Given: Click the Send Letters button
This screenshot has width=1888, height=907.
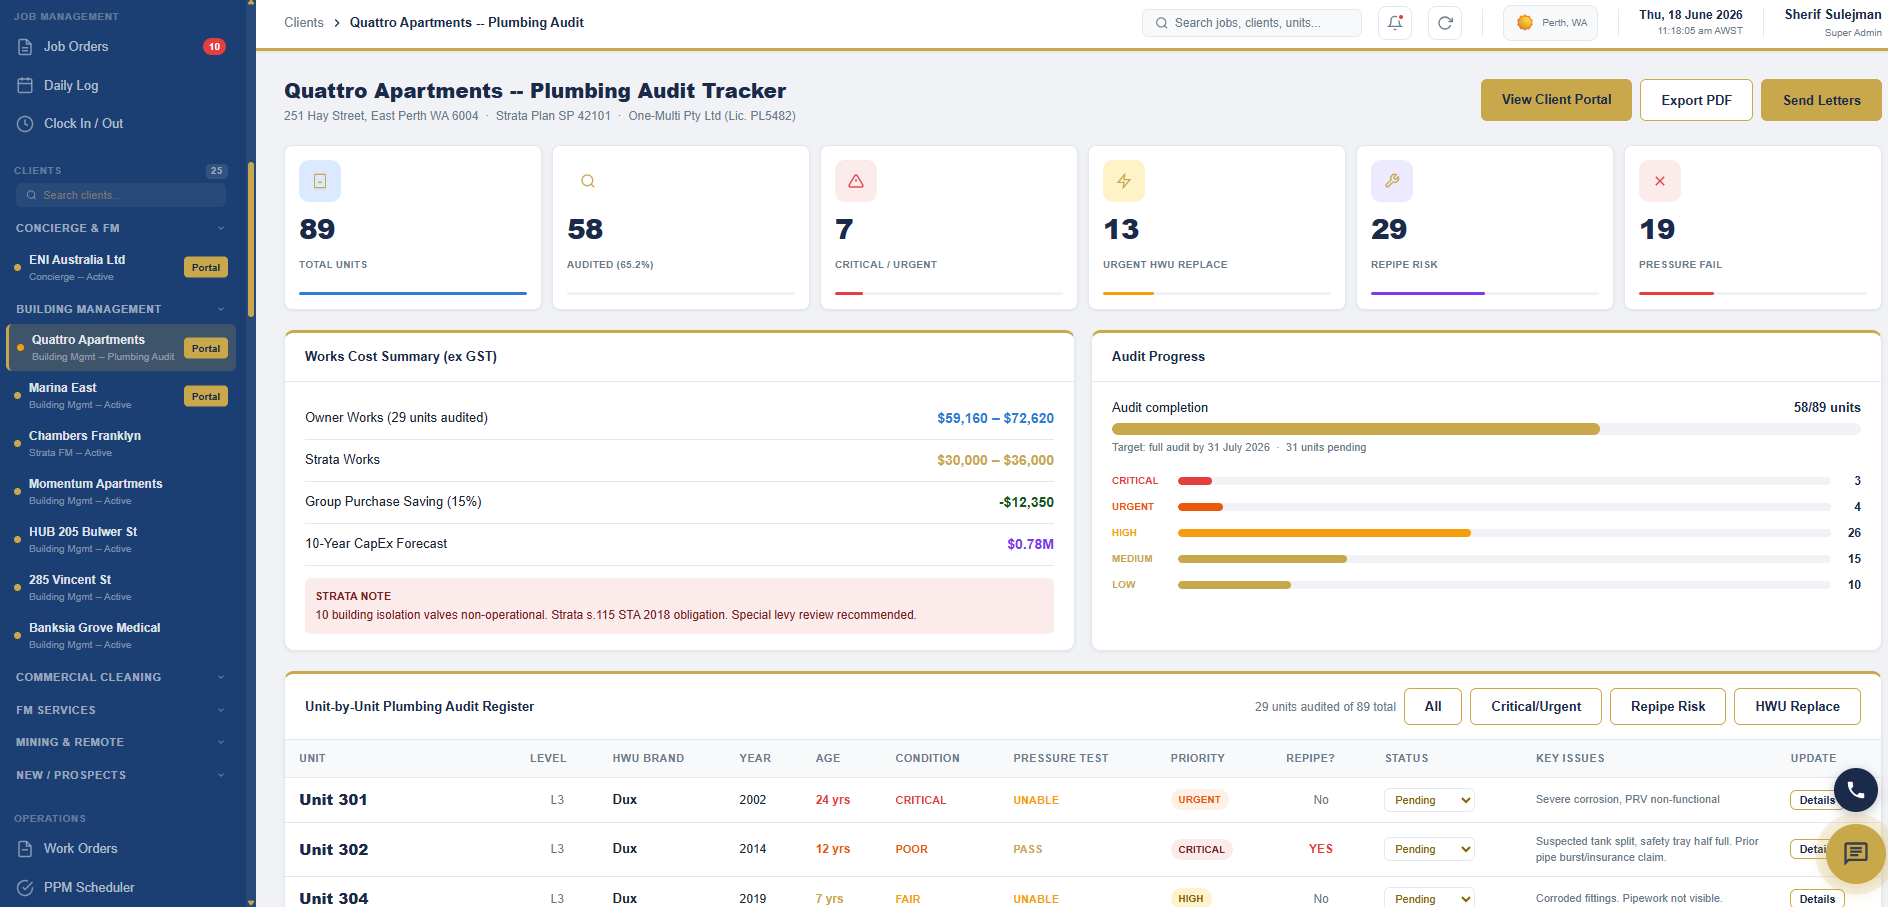Looking at the screenshot, I should click(1821, 100).
